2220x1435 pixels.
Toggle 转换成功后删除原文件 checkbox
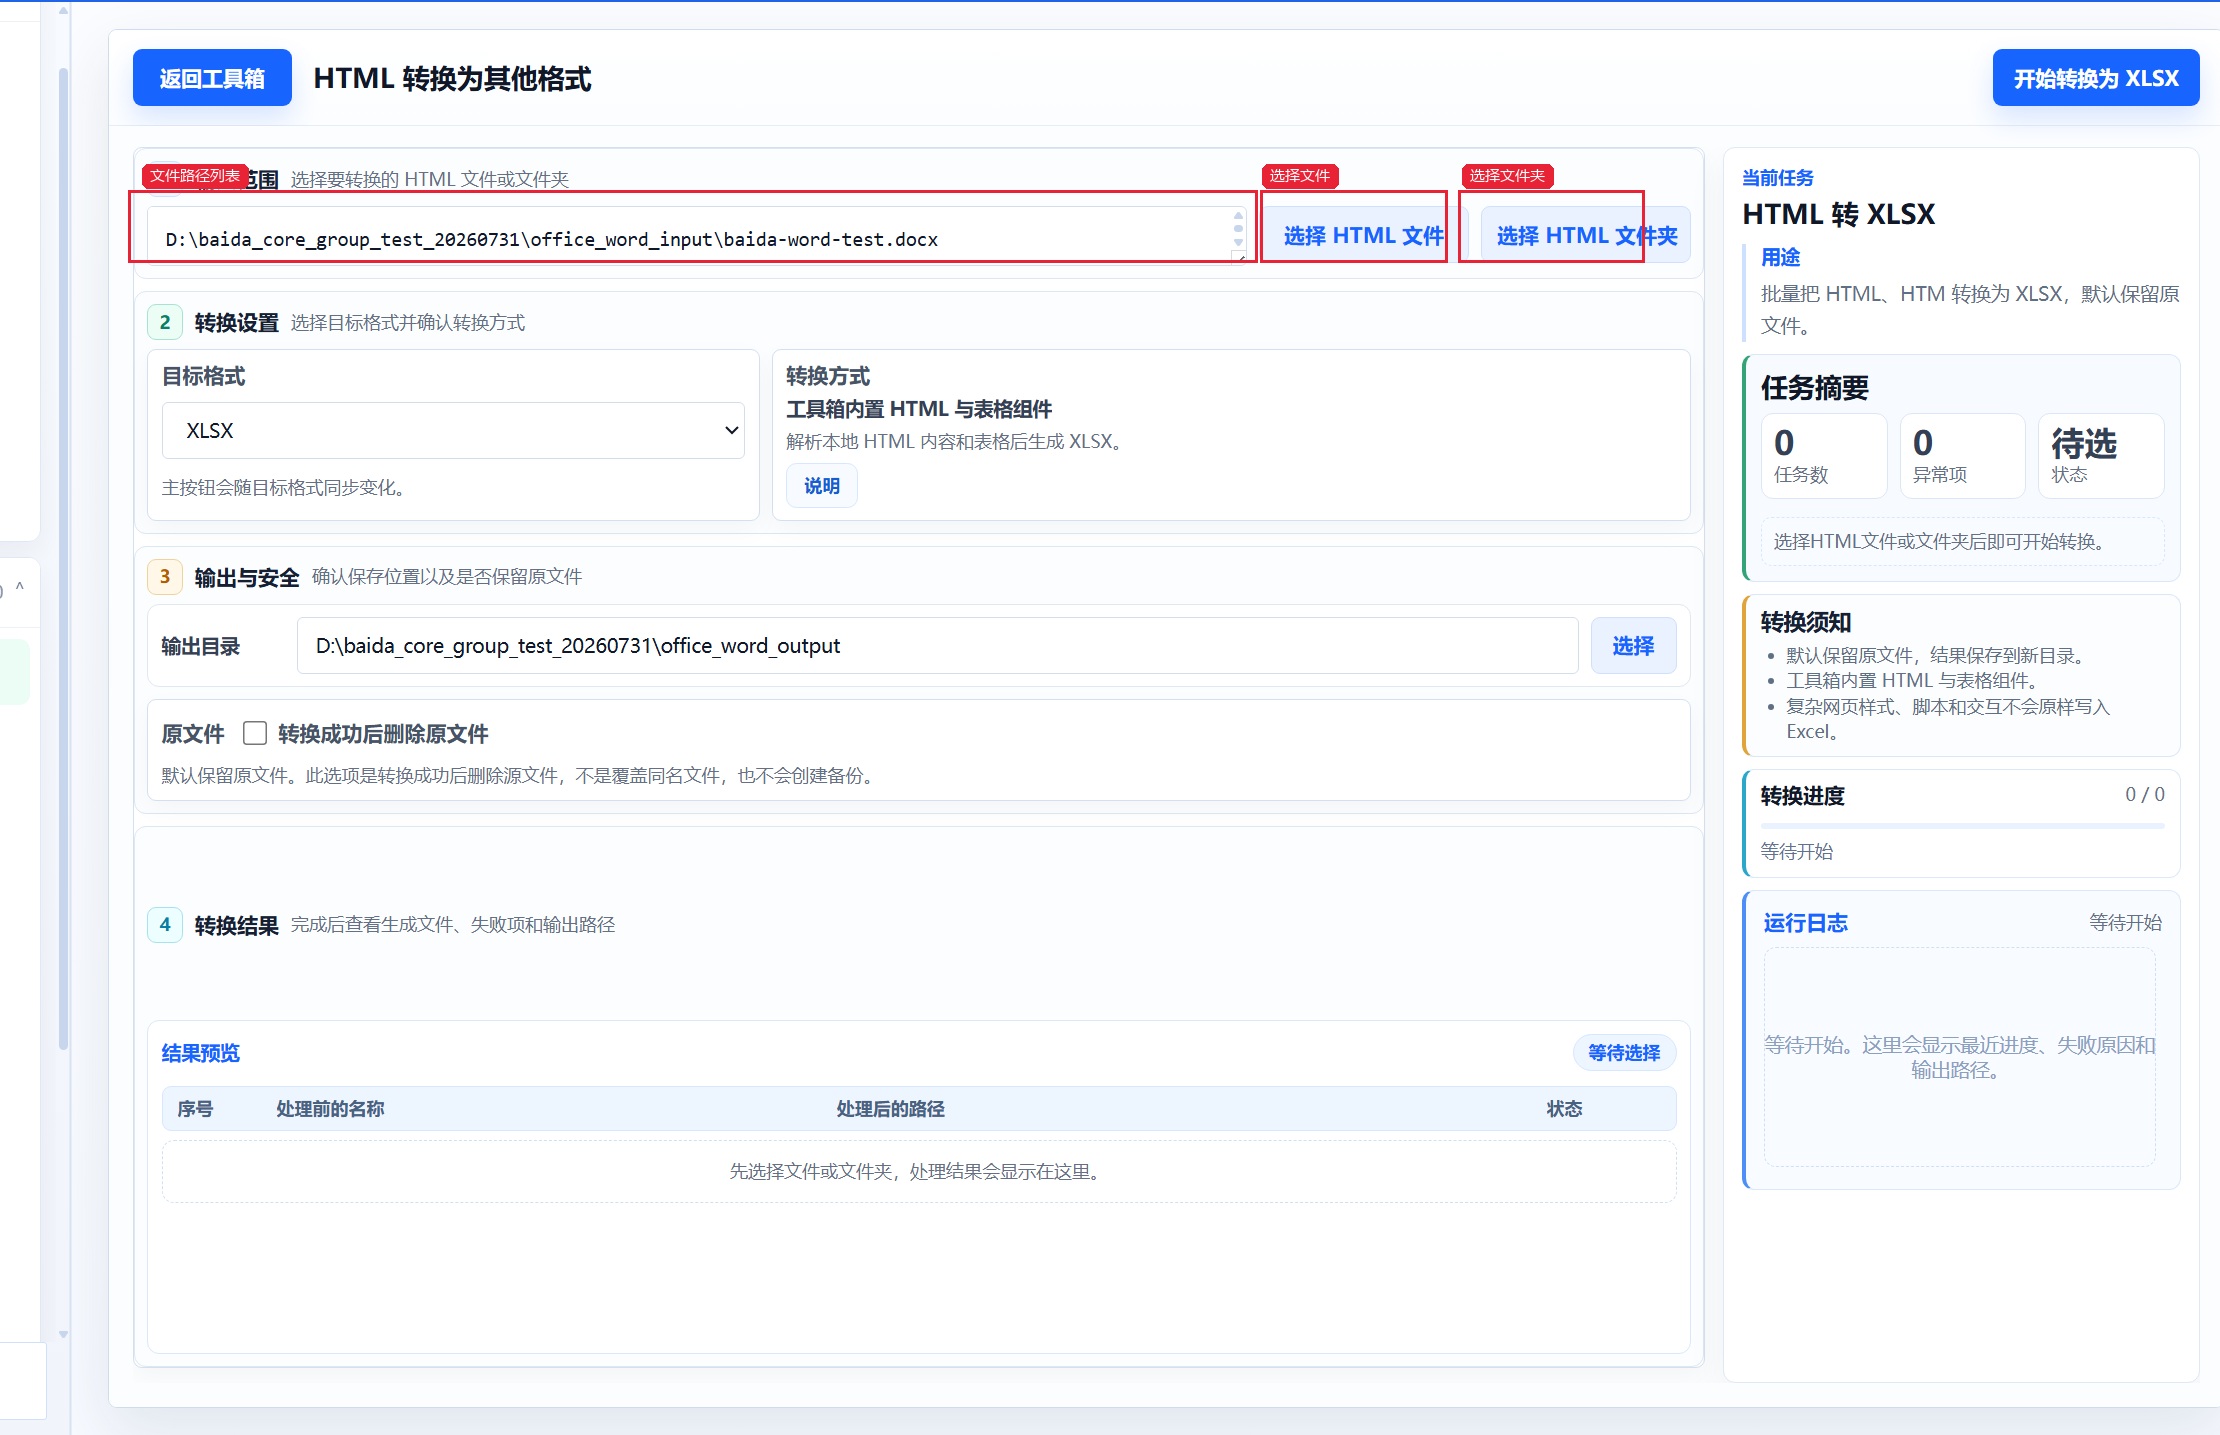[x=255, y=733]
